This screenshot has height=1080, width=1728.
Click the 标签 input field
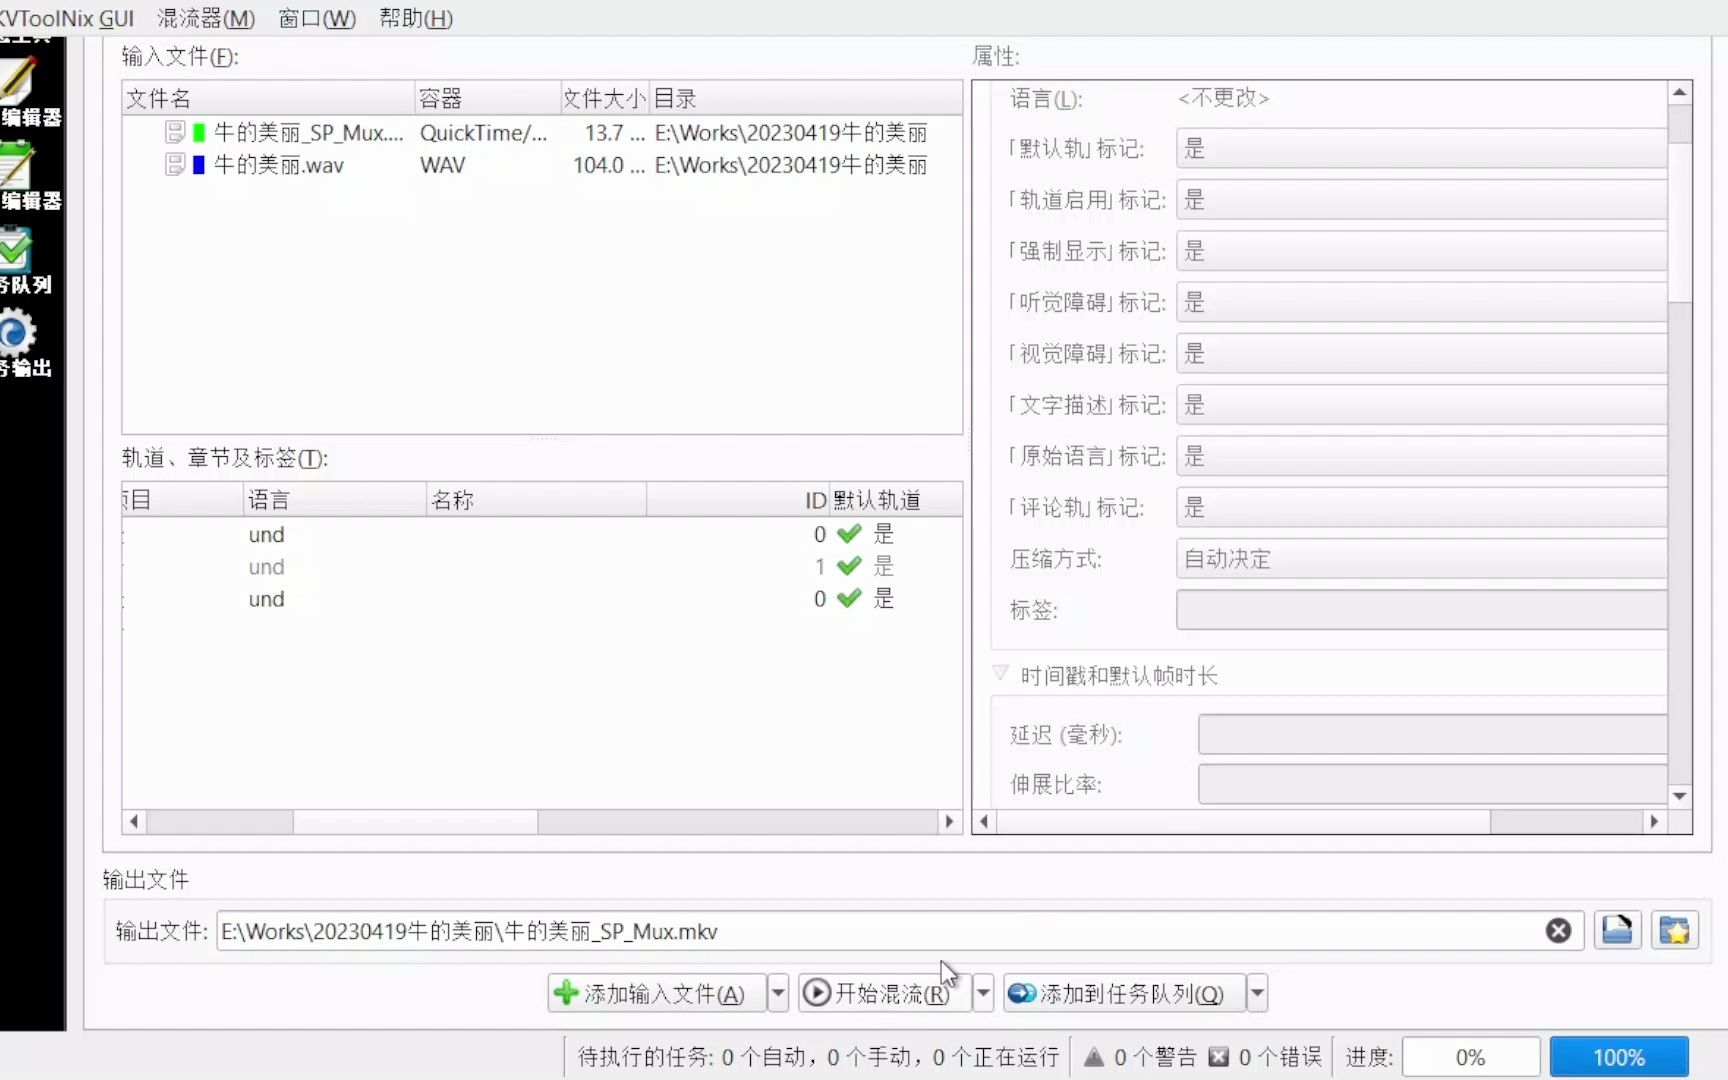(x=1421, y=610)
